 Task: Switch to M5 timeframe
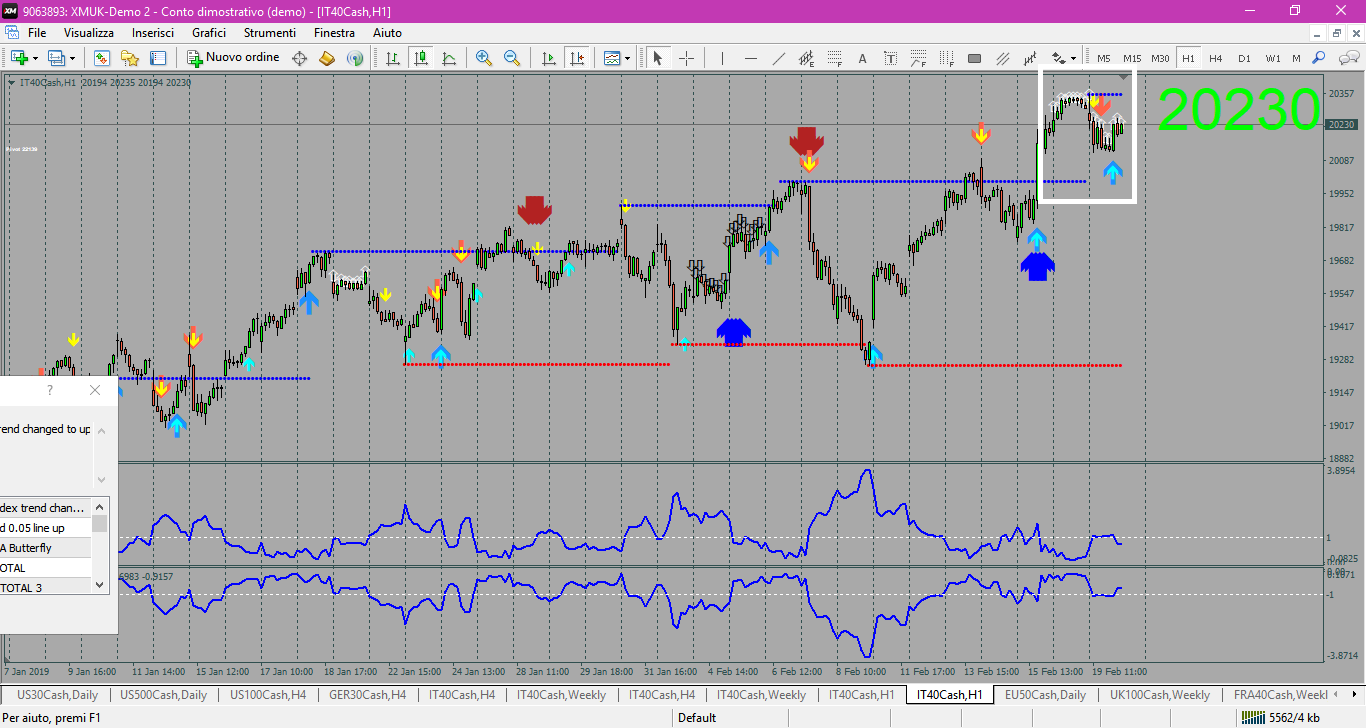pyautogui.click(x=1104, y=58)
